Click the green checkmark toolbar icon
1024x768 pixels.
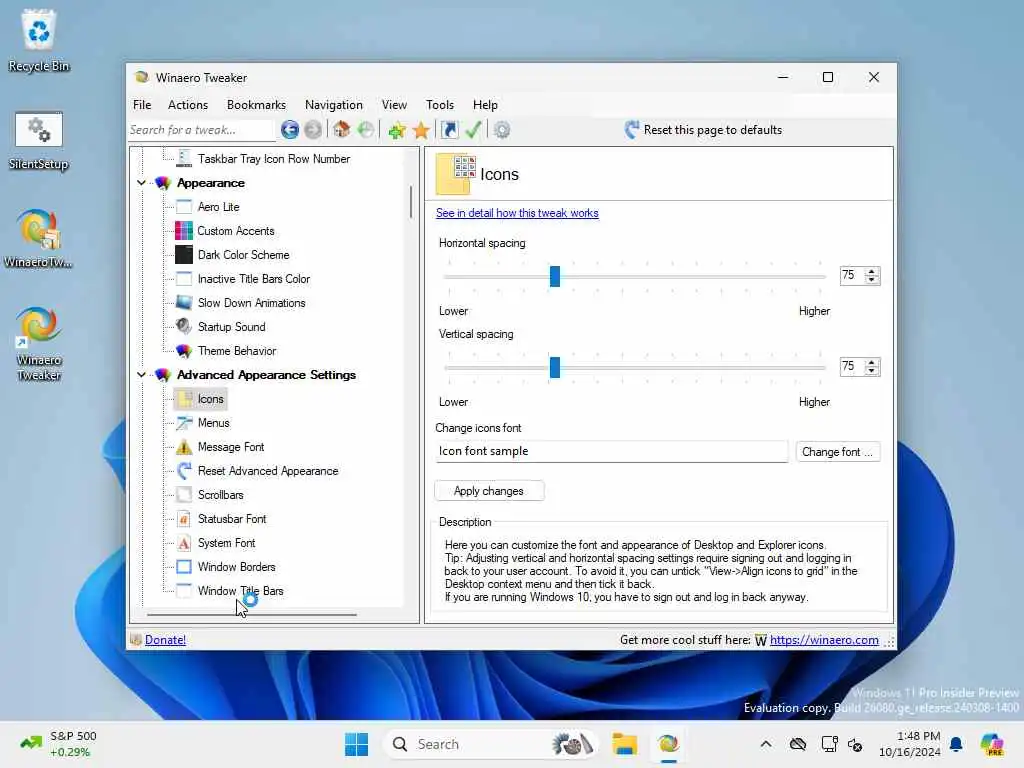tap(473, 130)
